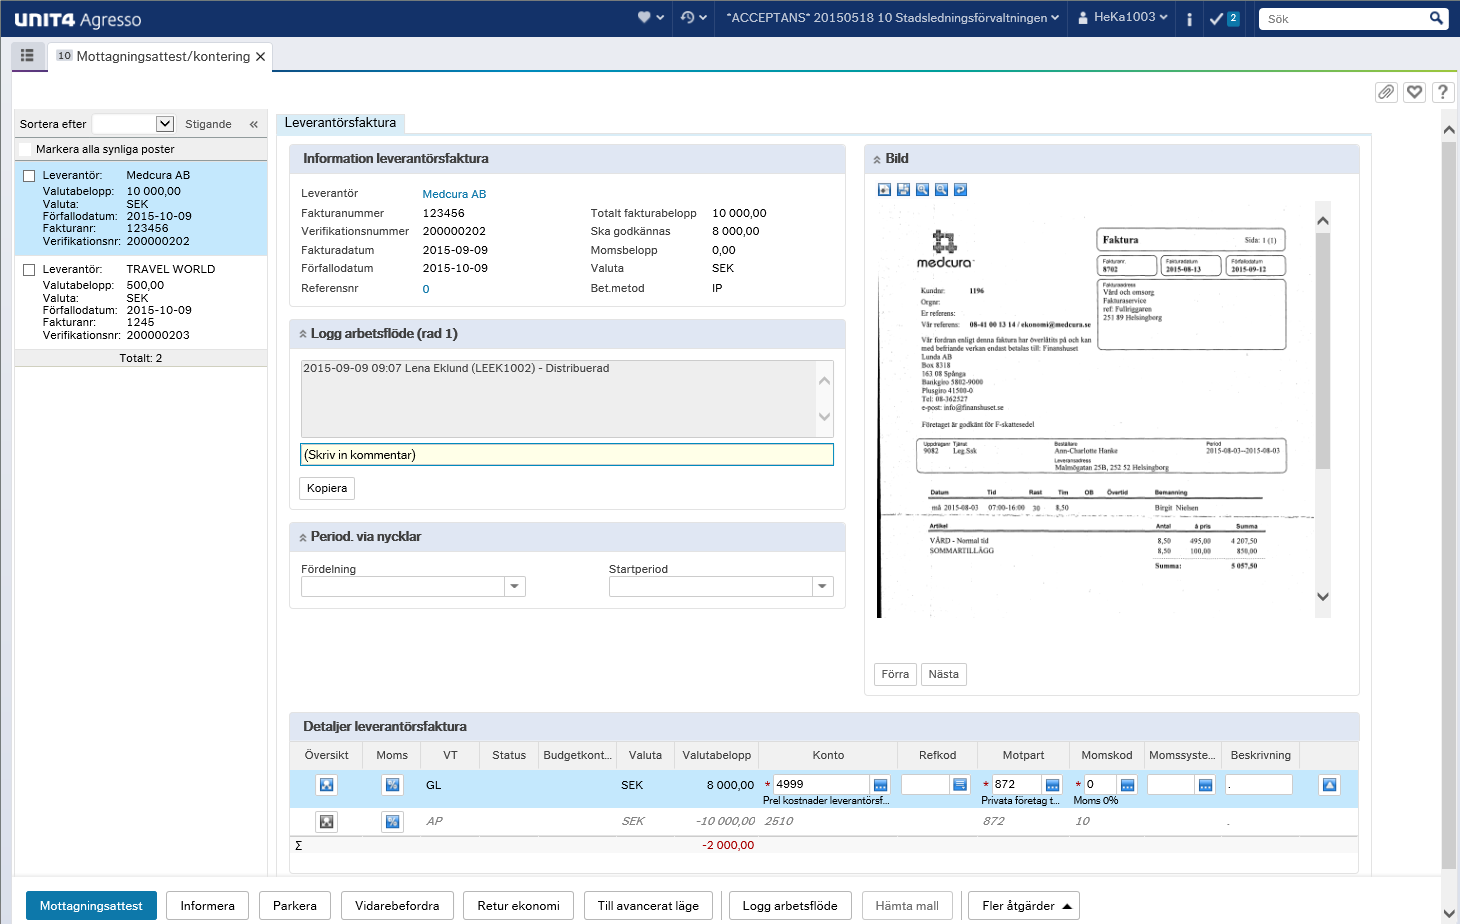Screen dimensions: 1460x924
Task: Open Översikt icon on GL row
Action: [326, 785]
